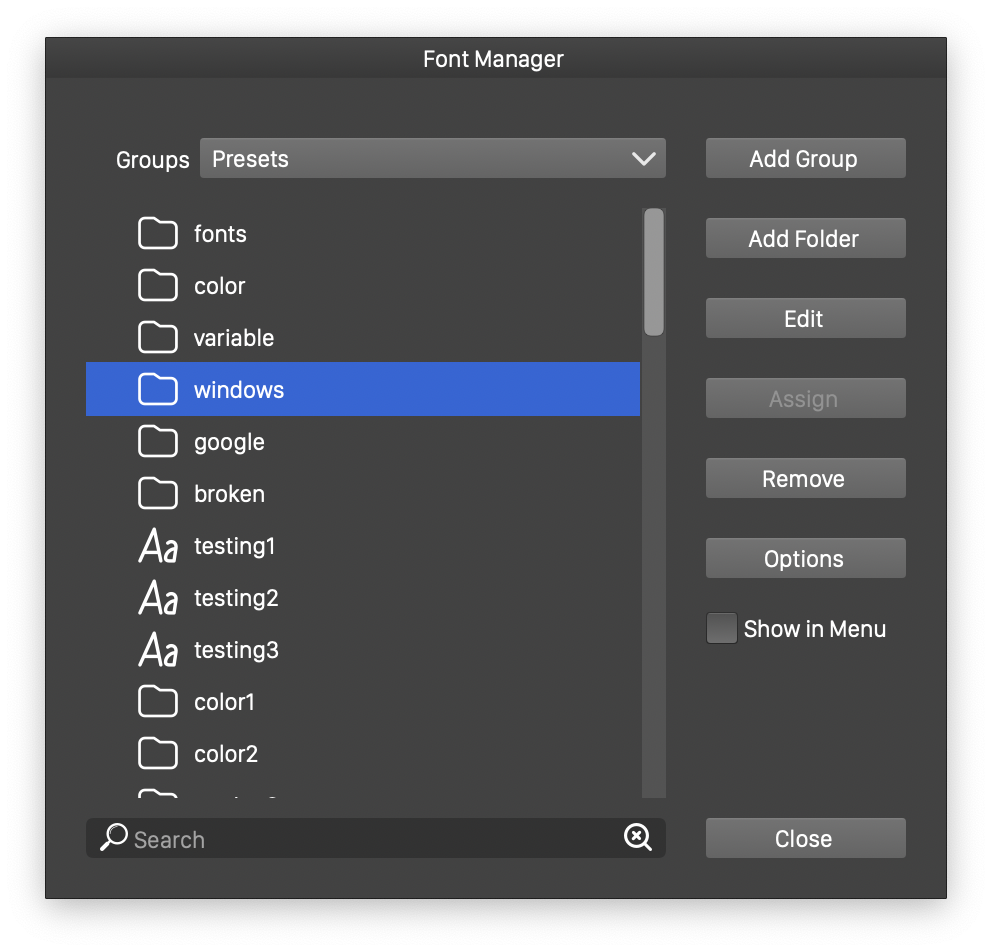The height and width of the screenshot is (952, 992).
Task: Open the Groups Presets dropdown
Action: (x=432, y=159)
